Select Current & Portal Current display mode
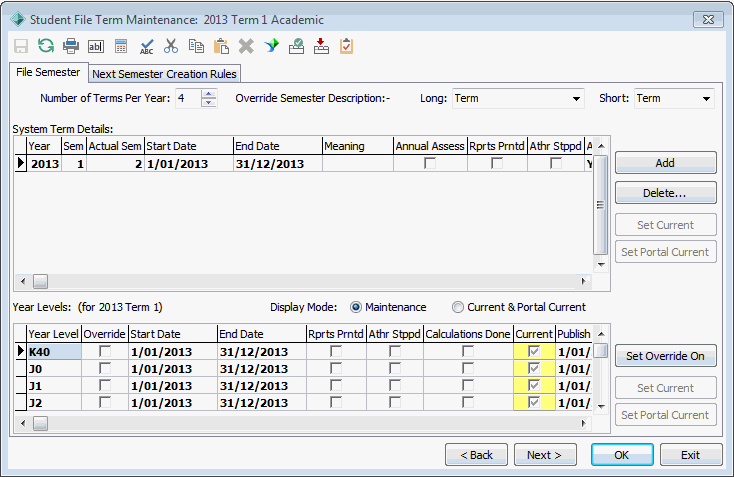This screenshot has height=477, width=734. coord(458,307)
